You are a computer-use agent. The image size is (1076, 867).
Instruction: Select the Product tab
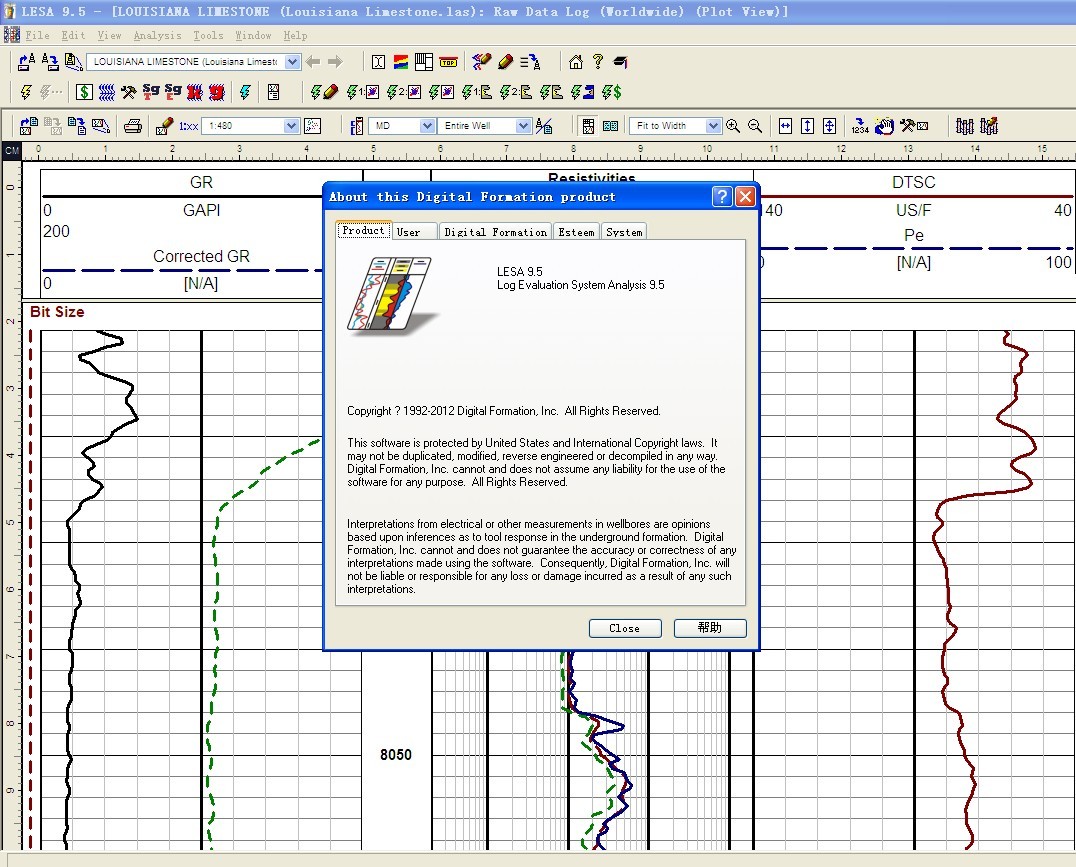[x=364, y=231]
